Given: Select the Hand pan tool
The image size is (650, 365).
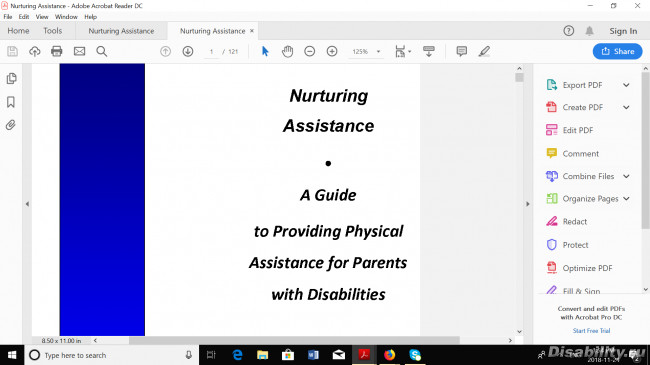Looking at the screenshot, I should (x=287, y=51).
